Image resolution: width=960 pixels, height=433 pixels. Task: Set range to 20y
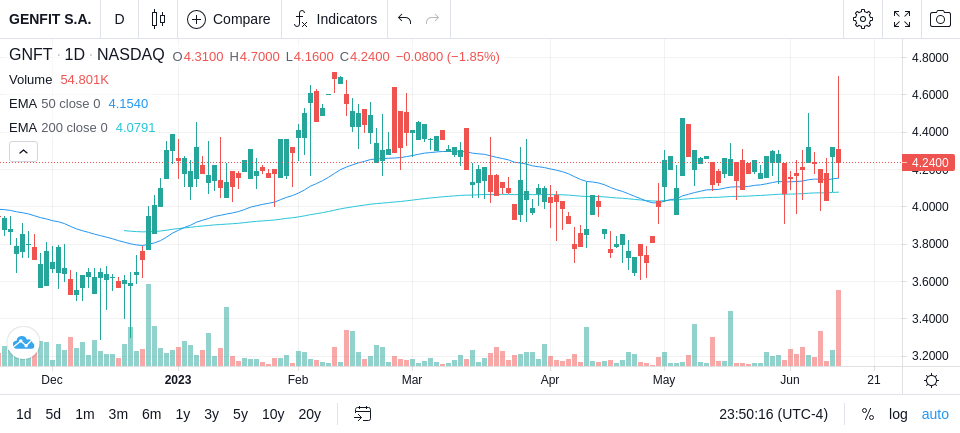[309, 415]
